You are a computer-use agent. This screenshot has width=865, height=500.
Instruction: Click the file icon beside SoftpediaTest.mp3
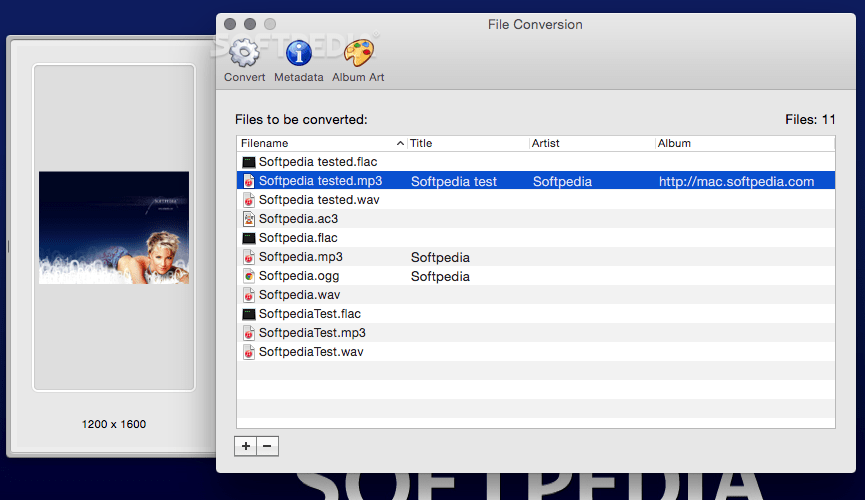(x=249, y=333)
